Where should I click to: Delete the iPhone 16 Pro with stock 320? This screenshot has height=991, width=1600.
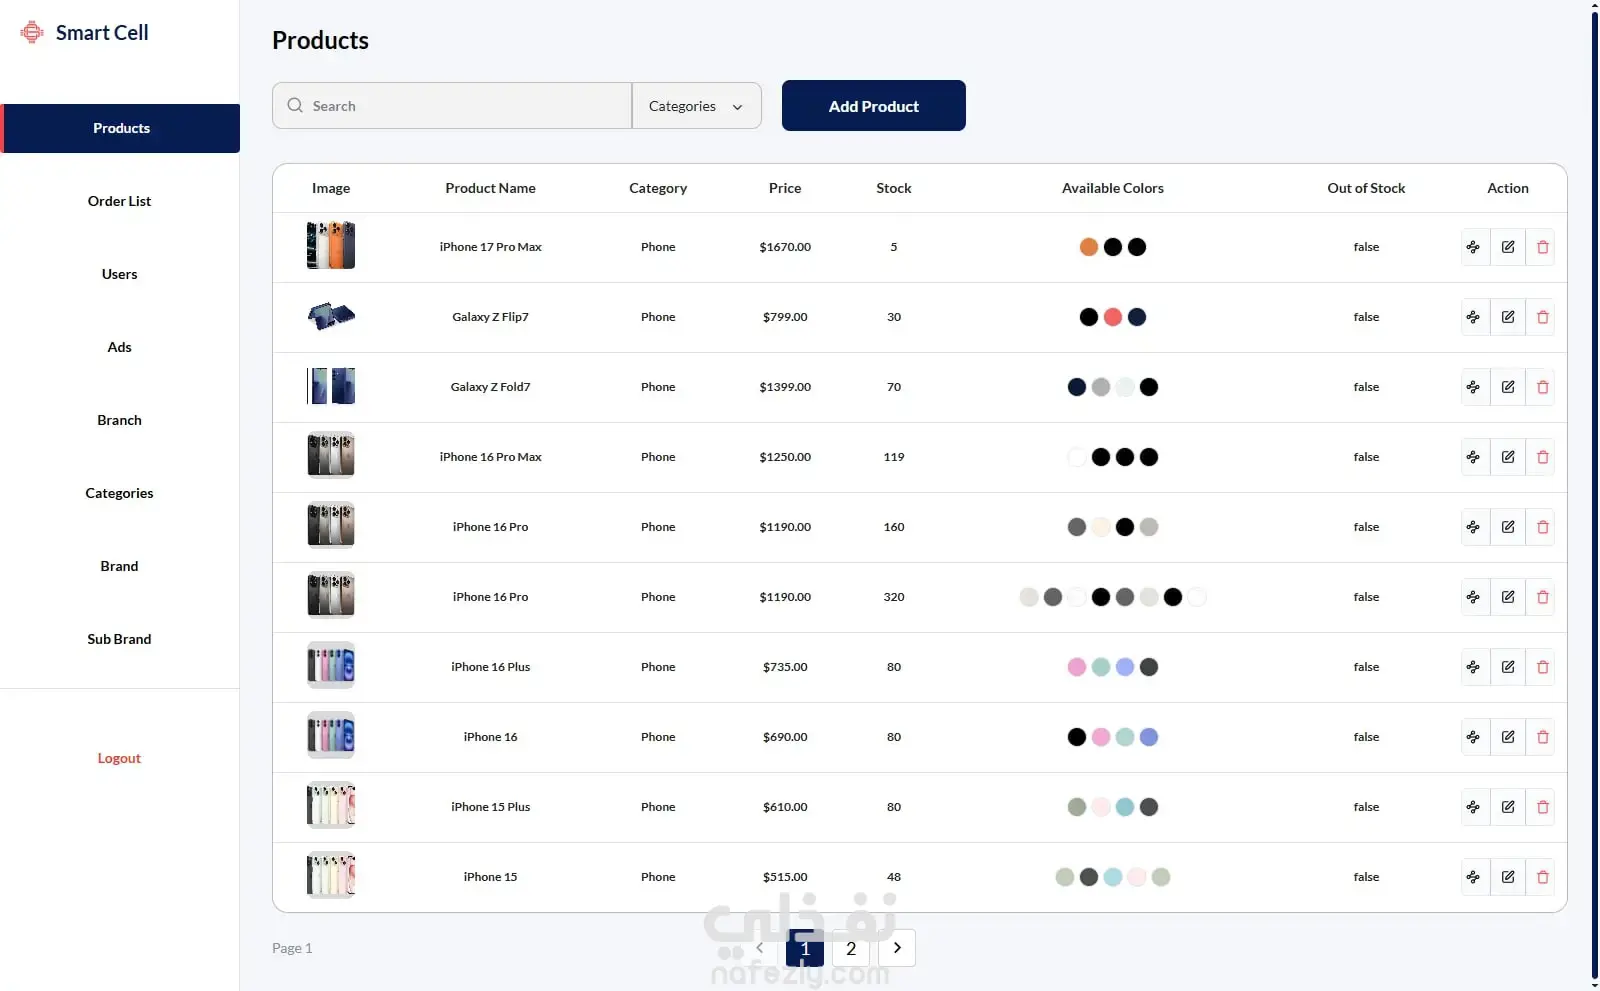(x=1542, y=597)
